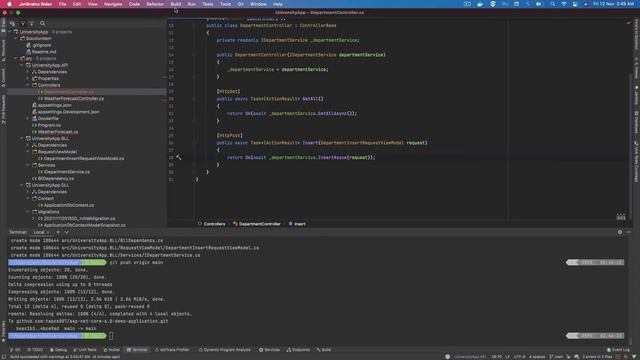
Task: Click DepartmentController in the breadcrumb
Action: click(260, 224)
